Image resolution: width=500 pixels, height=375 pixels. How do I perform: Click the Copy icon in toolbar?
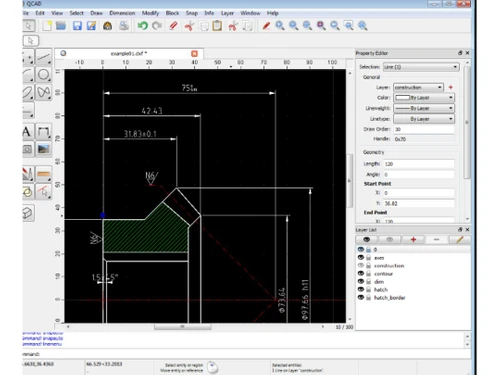click(x=204, y=26)
